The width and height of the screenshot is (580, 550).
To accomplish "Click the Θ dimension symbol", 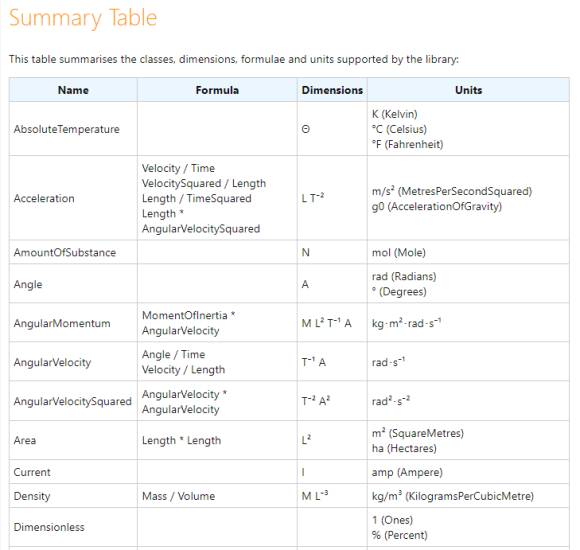I will point(306,129).
